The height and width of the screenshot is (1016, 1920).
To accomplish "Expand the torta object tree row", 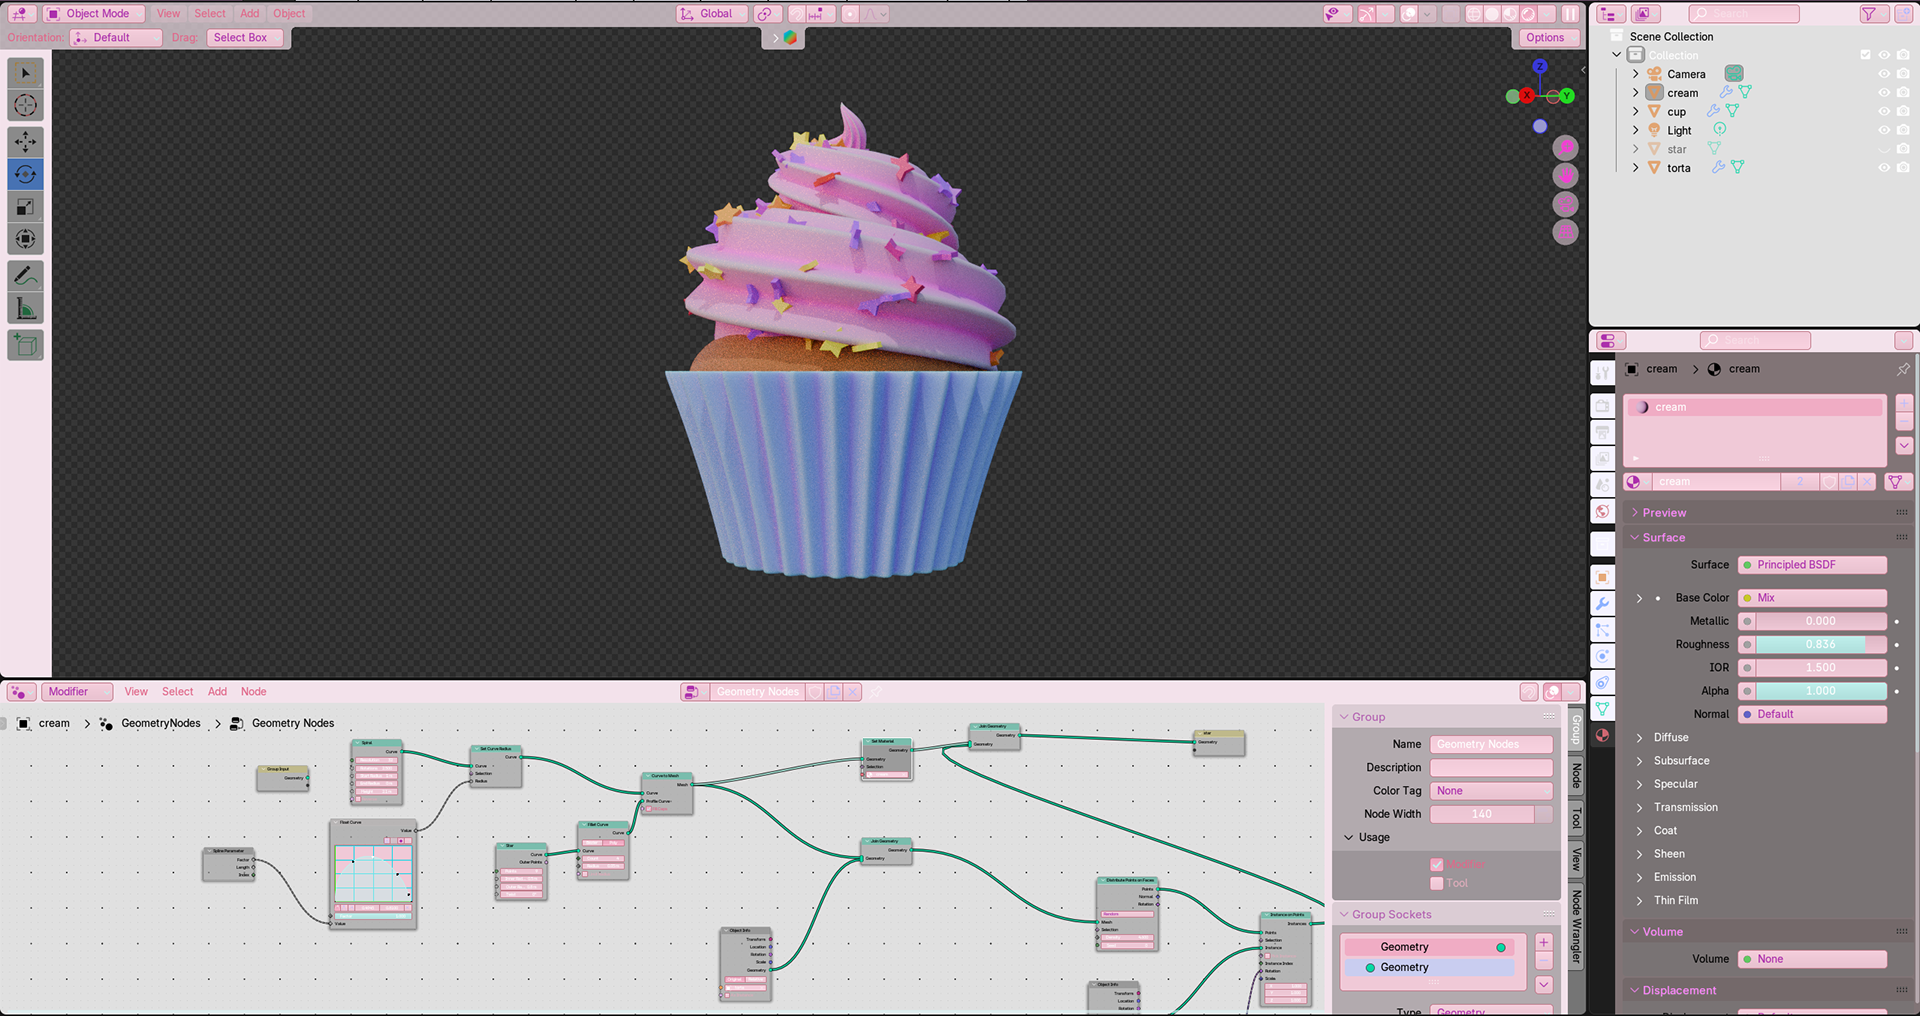I will pos(1636,168).
